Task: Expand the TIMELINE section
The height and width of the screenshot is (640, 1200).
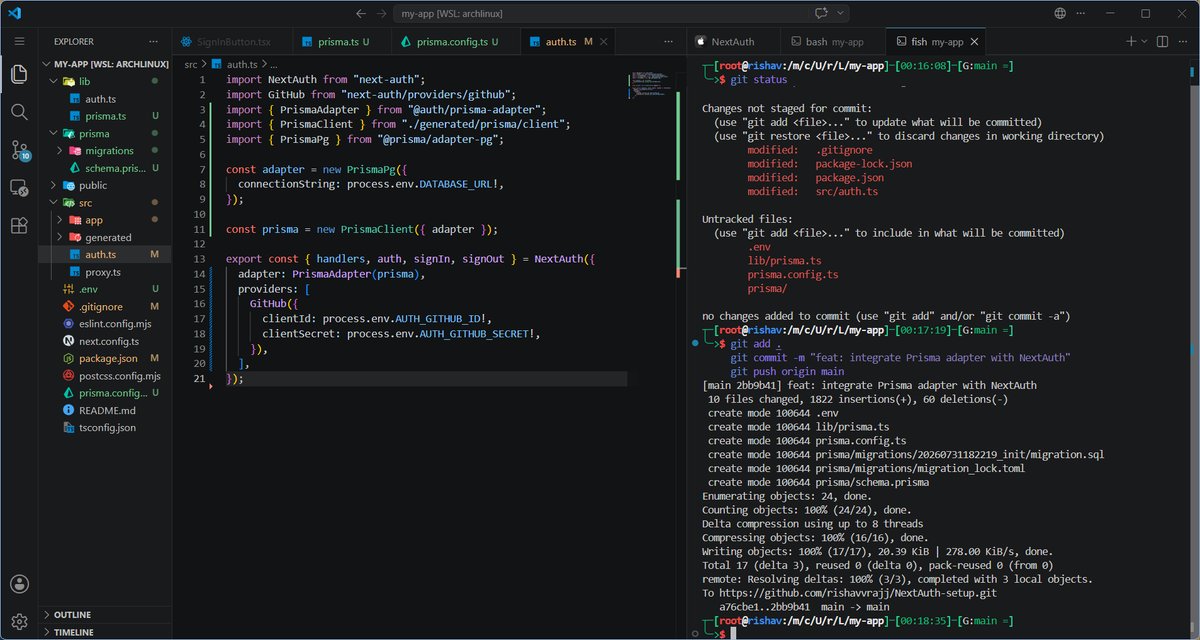Action: click(105, 632)
